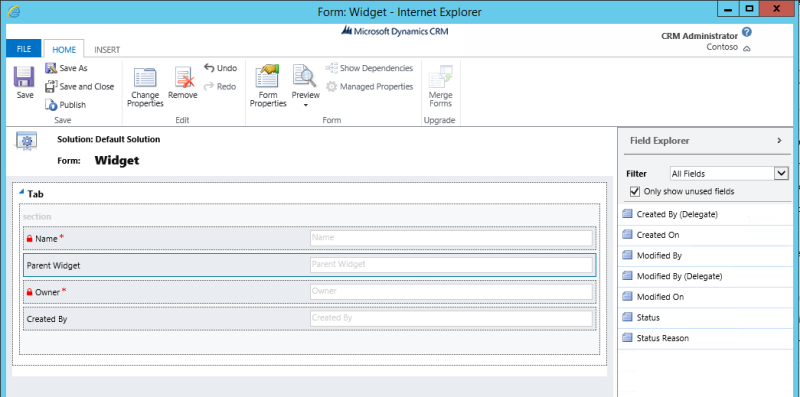Open Form Properties

click(x=268, y=86)
